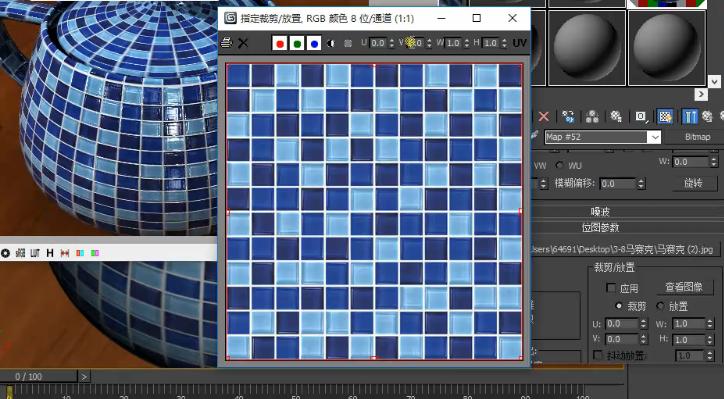Click the checkered Show Shaded Material in Viewport icon
This screenshot has height=399, width=724.
pyautogui.click(x=665, y=116)
